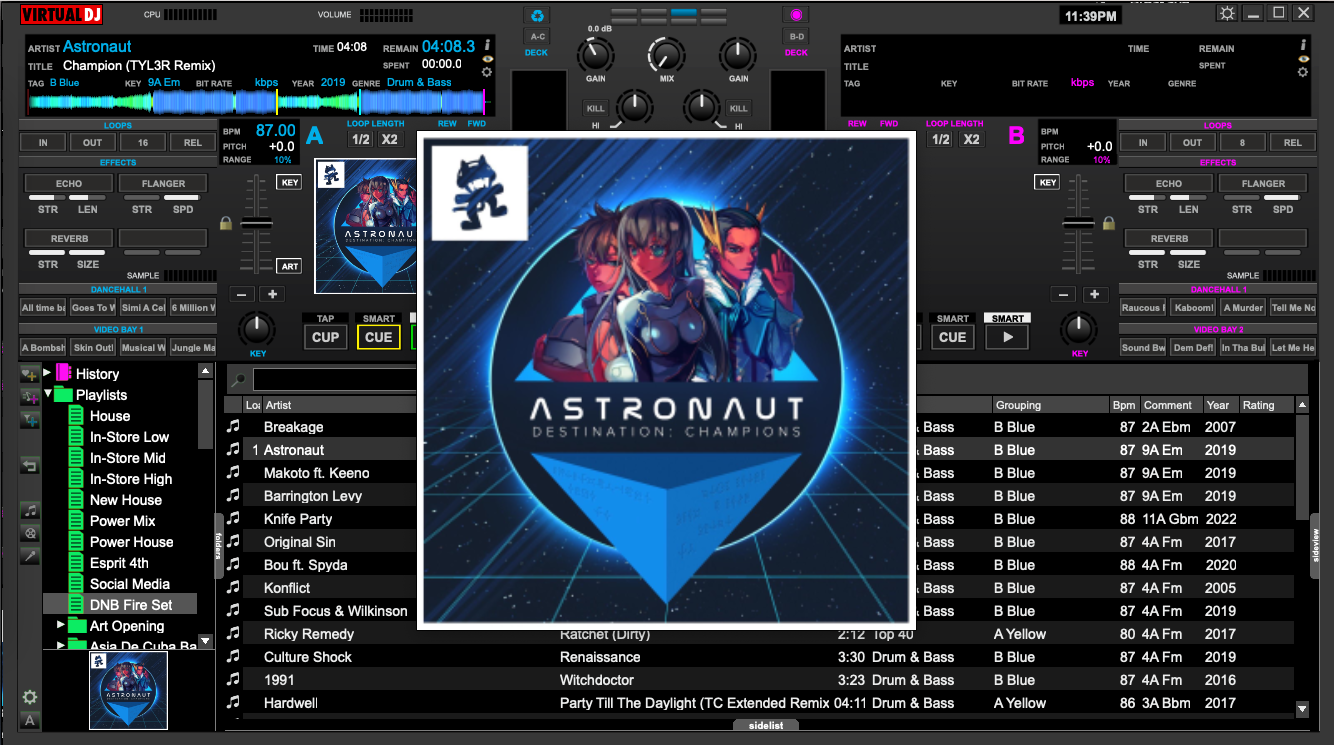The image size is (1334, 745).
Task: Click the music note icon beside Hardwell
Action: 233,703
